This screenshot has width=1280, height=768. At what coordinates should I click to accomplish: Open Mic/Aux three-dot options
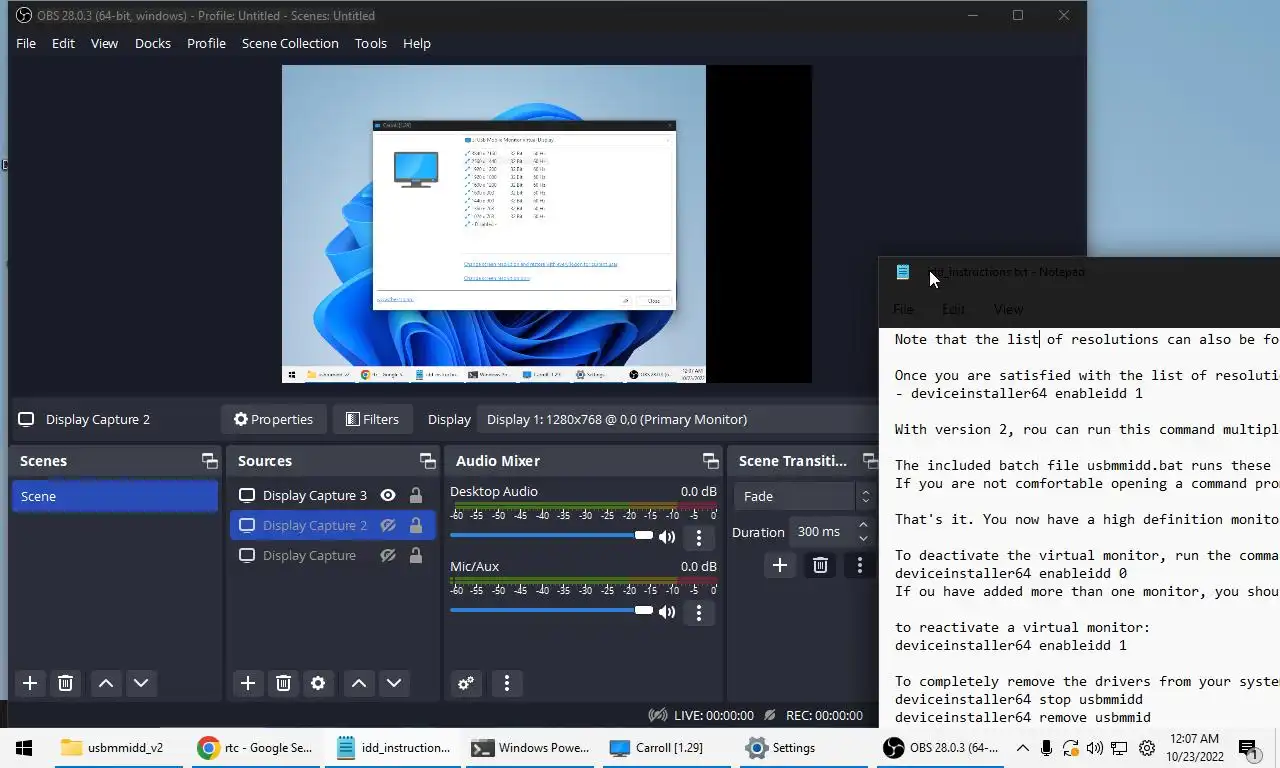(699, 612)
